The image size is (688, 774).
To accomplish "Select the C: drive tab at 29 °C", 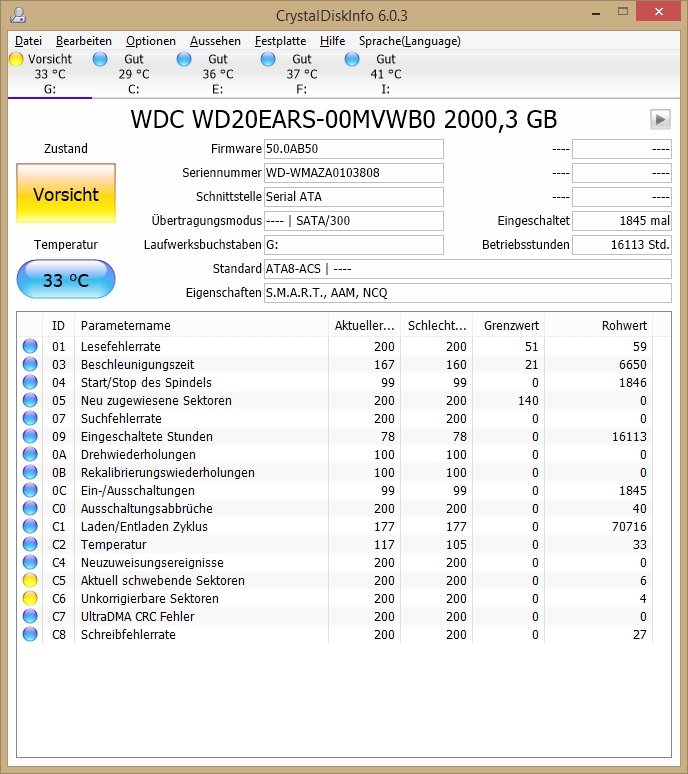I will [134, 74].
